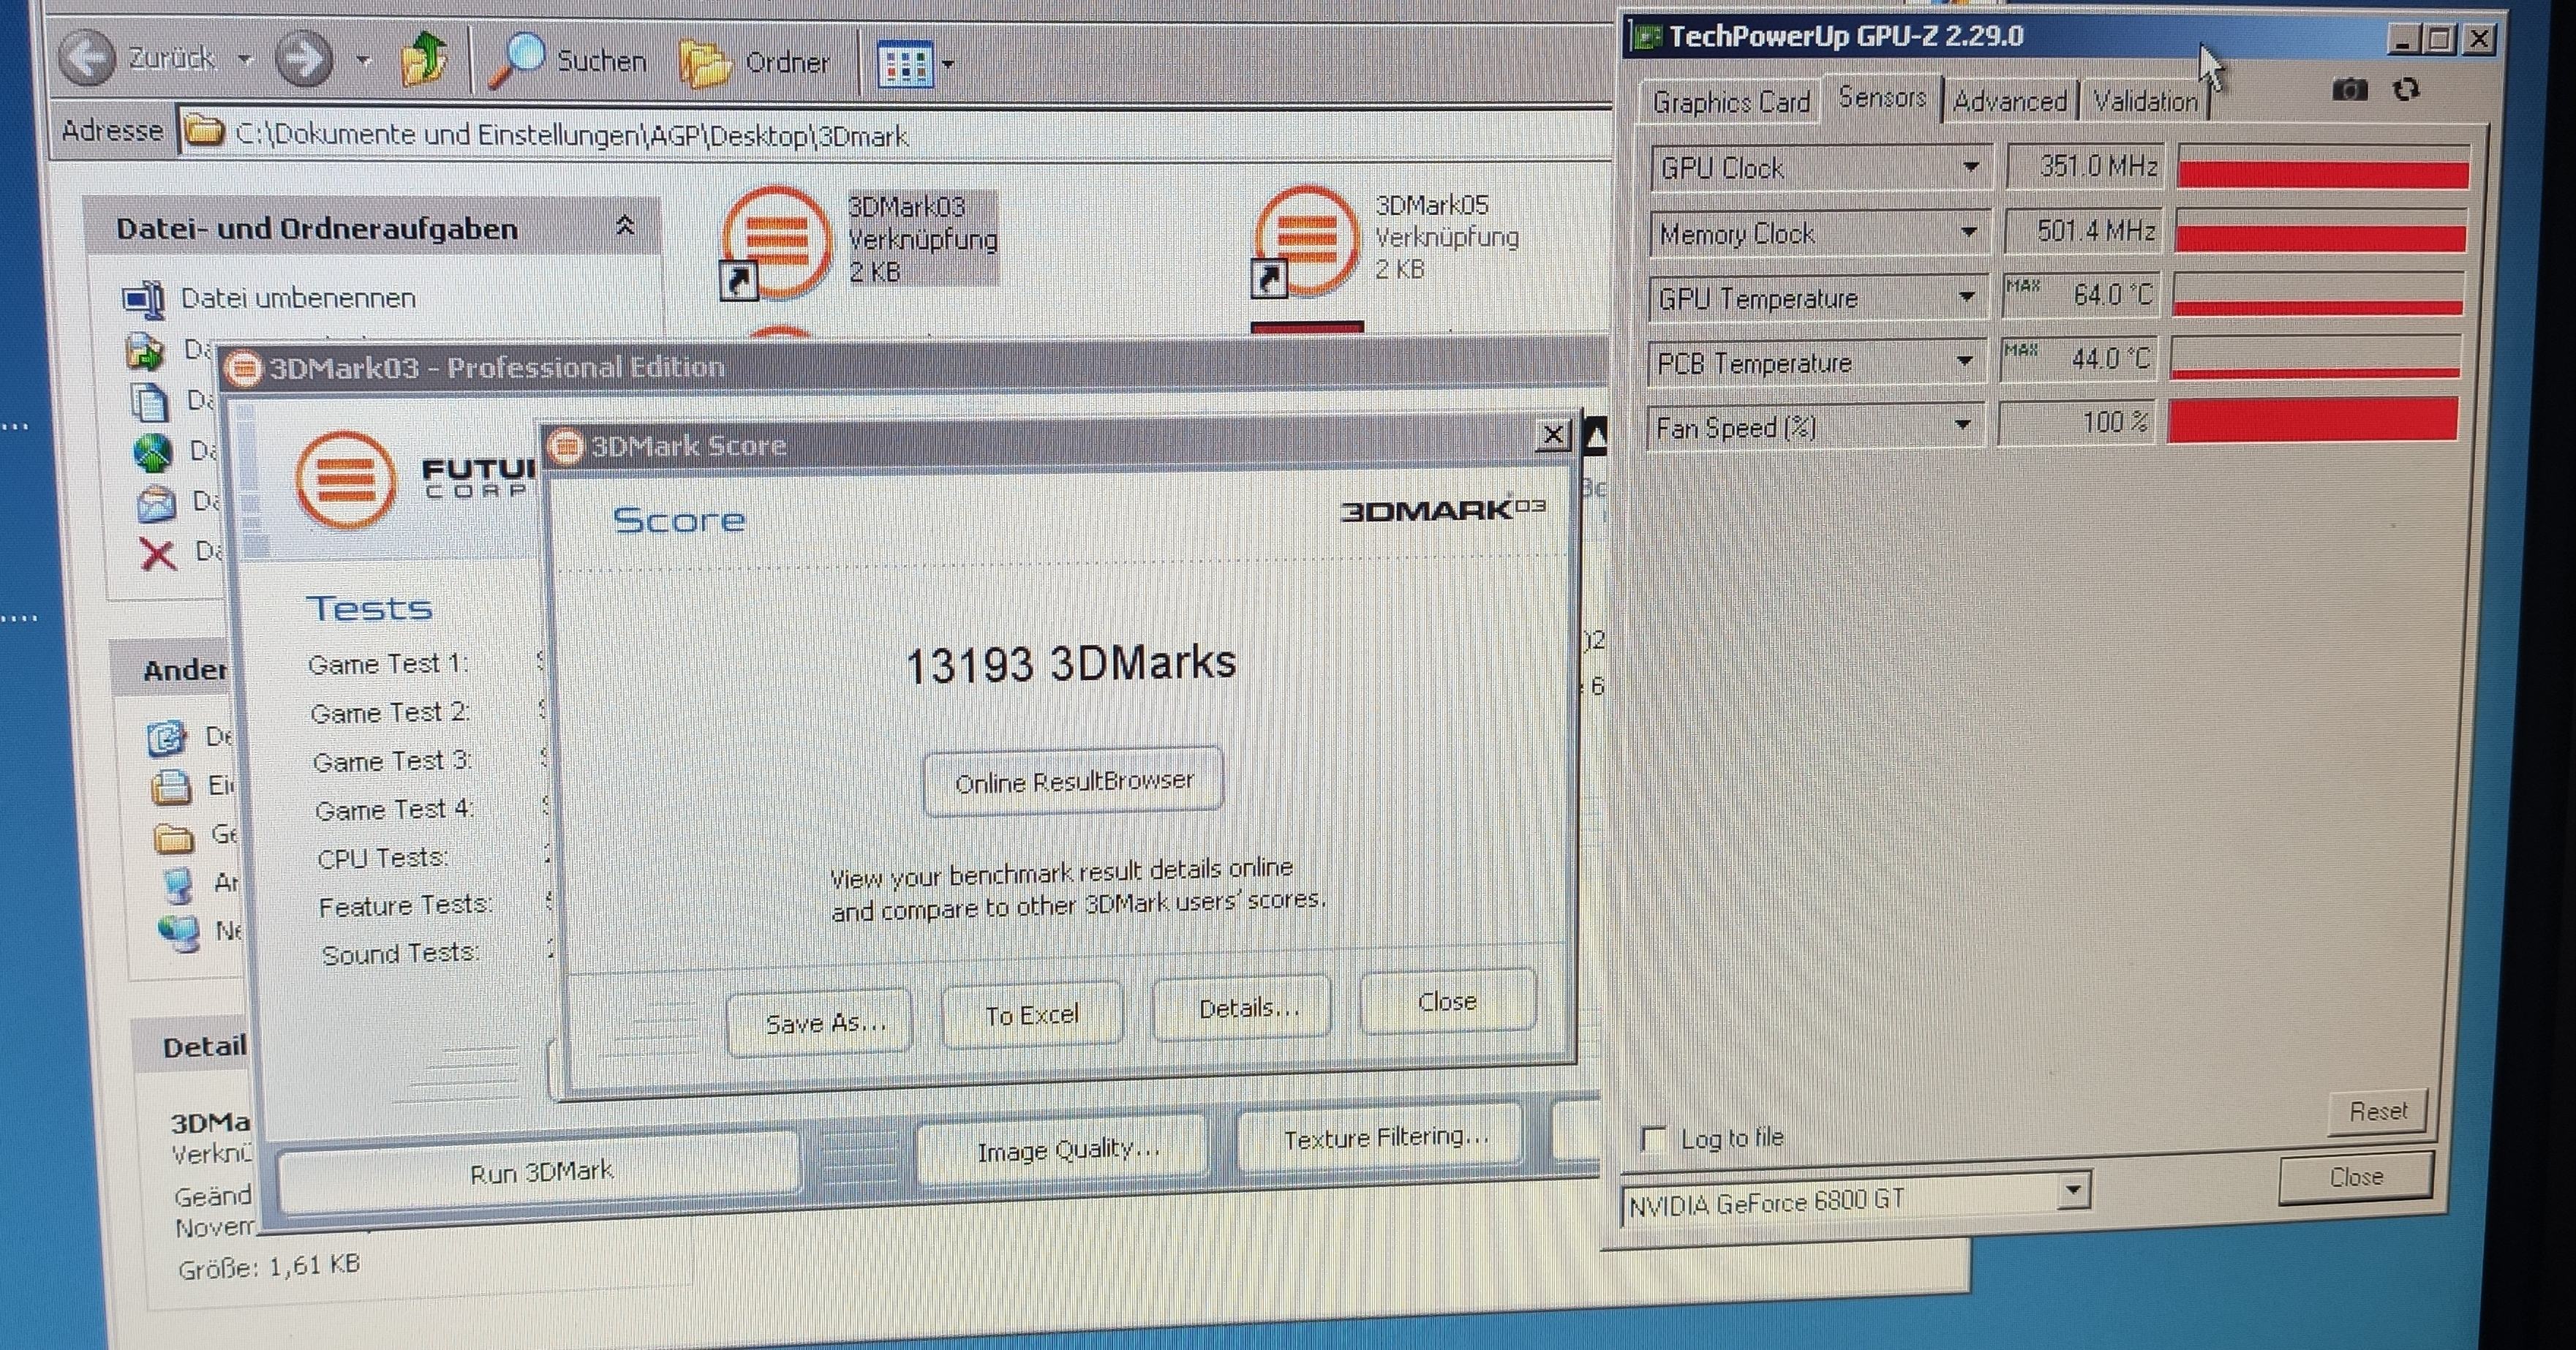Export the score with To Excel
2576x1350 pixels.
1032,1015
